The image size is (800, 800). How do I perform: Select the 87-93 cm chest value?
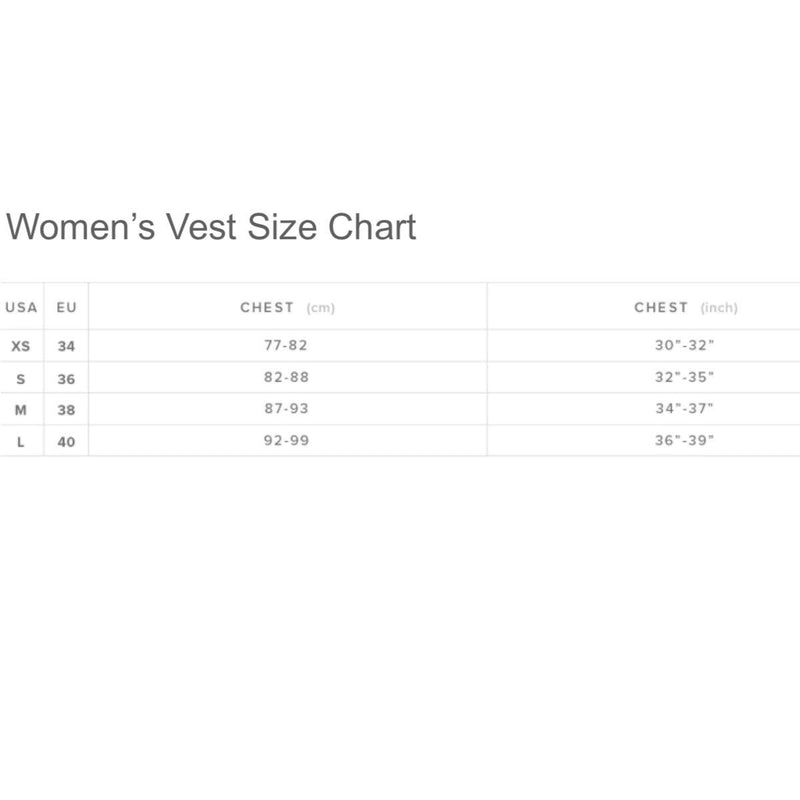[x=287, y=409]
